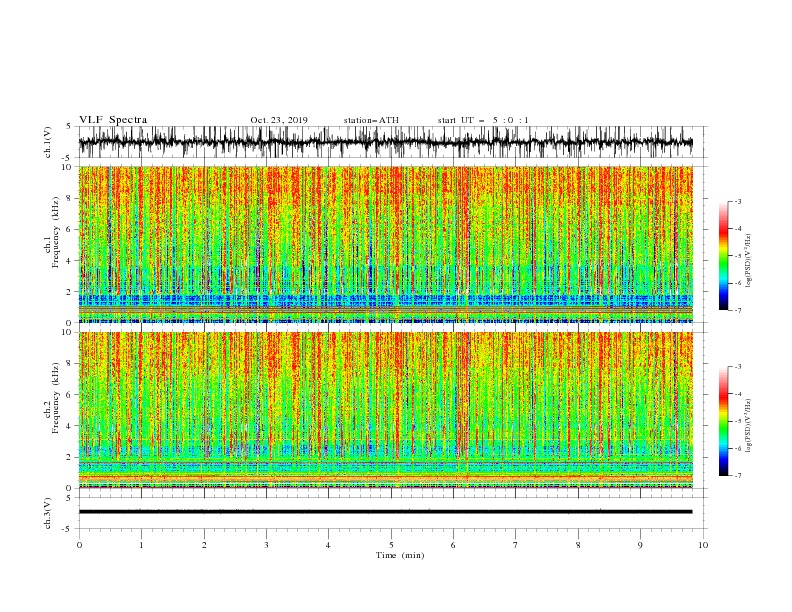Click time axis tick label '0'
The width and height of the screenshot is (792, 612).
click(79, 545)
